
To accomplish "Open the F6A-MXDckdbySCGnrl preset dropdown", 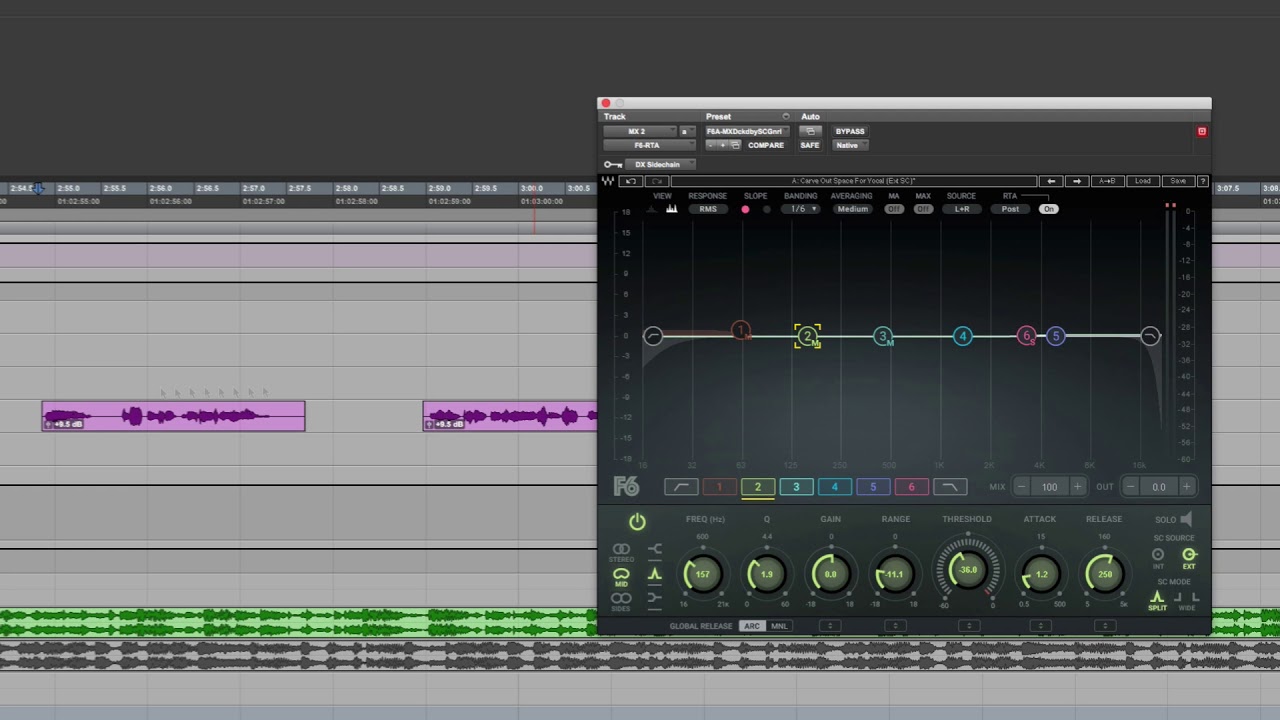I will [x=748, y=131].
